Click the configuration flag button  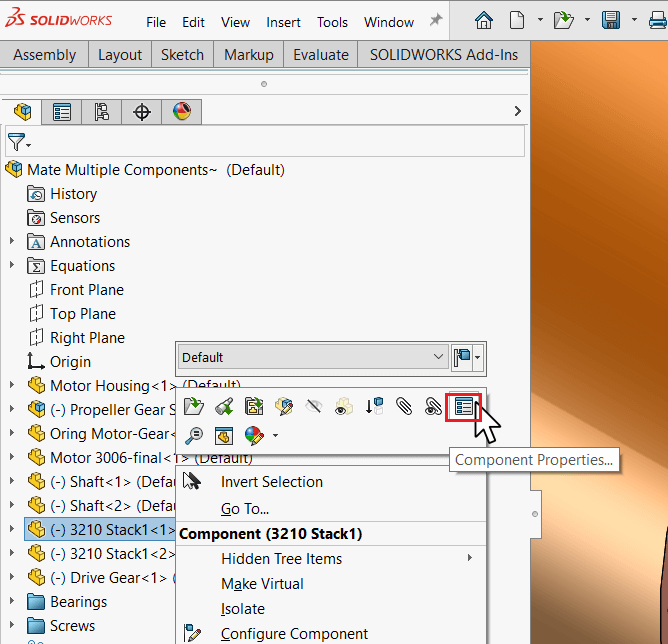462,357
